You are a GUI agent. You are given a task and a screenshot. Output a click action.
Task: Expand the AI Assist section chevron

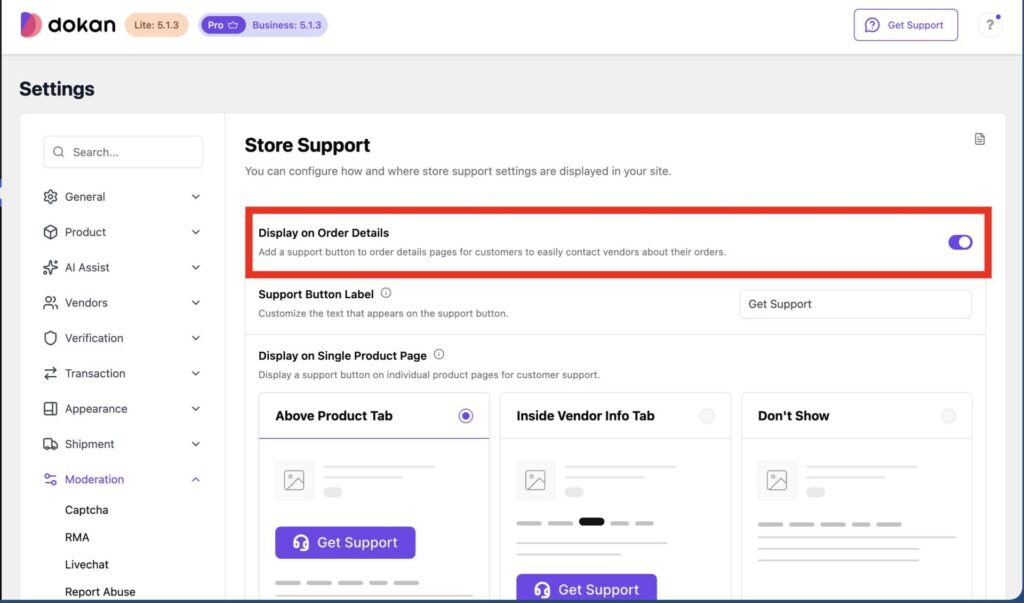[196, 267]
